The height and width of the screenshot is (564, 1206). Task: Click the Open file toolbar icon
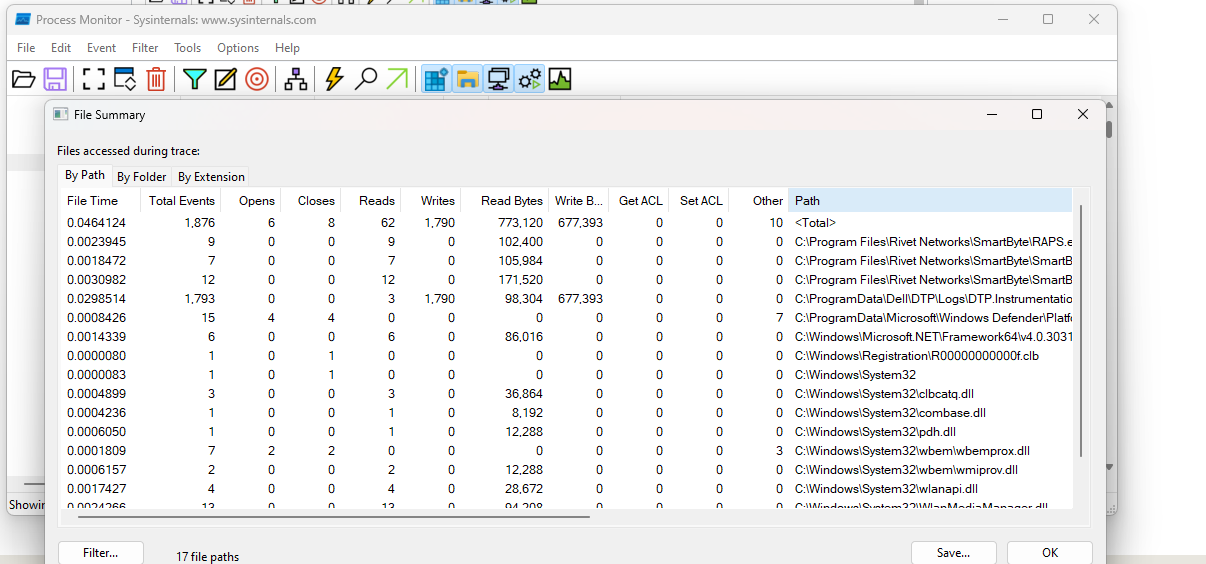(24, 79)
